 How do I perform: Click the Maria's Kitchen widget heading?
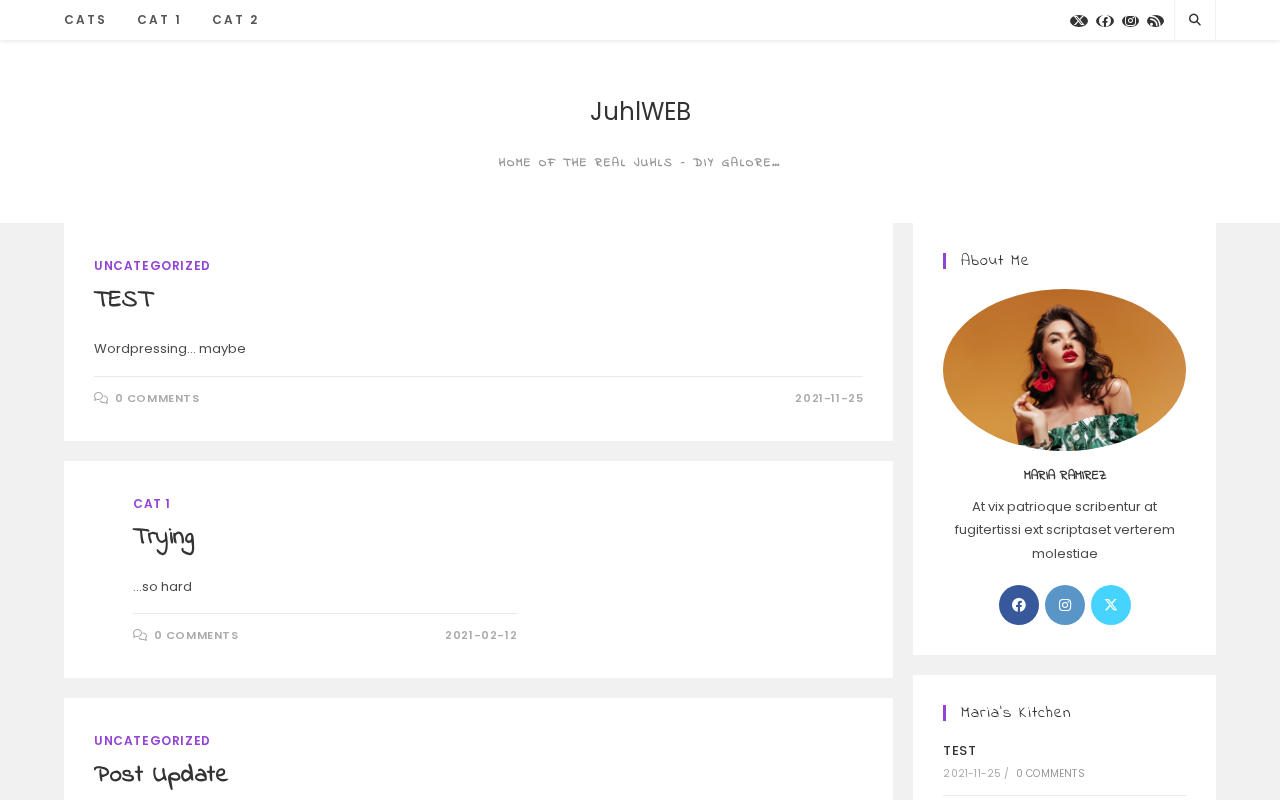tap(1016, 713)
